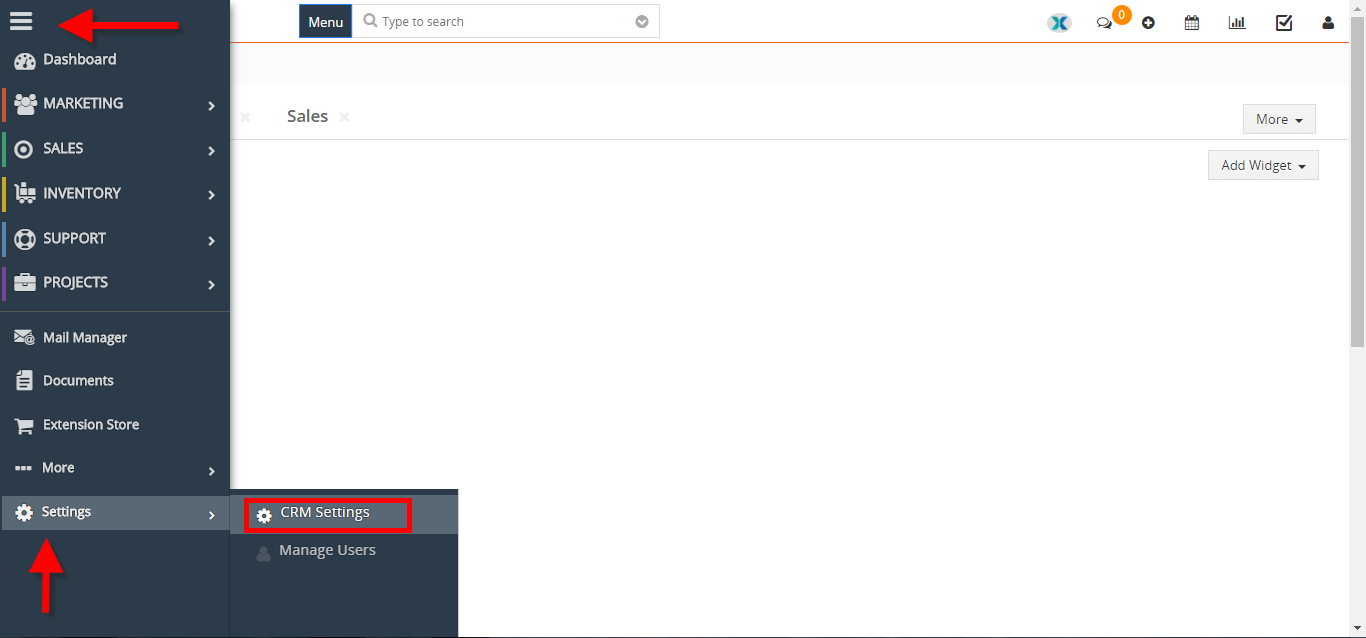The image size is (1366, 638).
Task: Click the Support lifebuoy icon
Action: 25,239
